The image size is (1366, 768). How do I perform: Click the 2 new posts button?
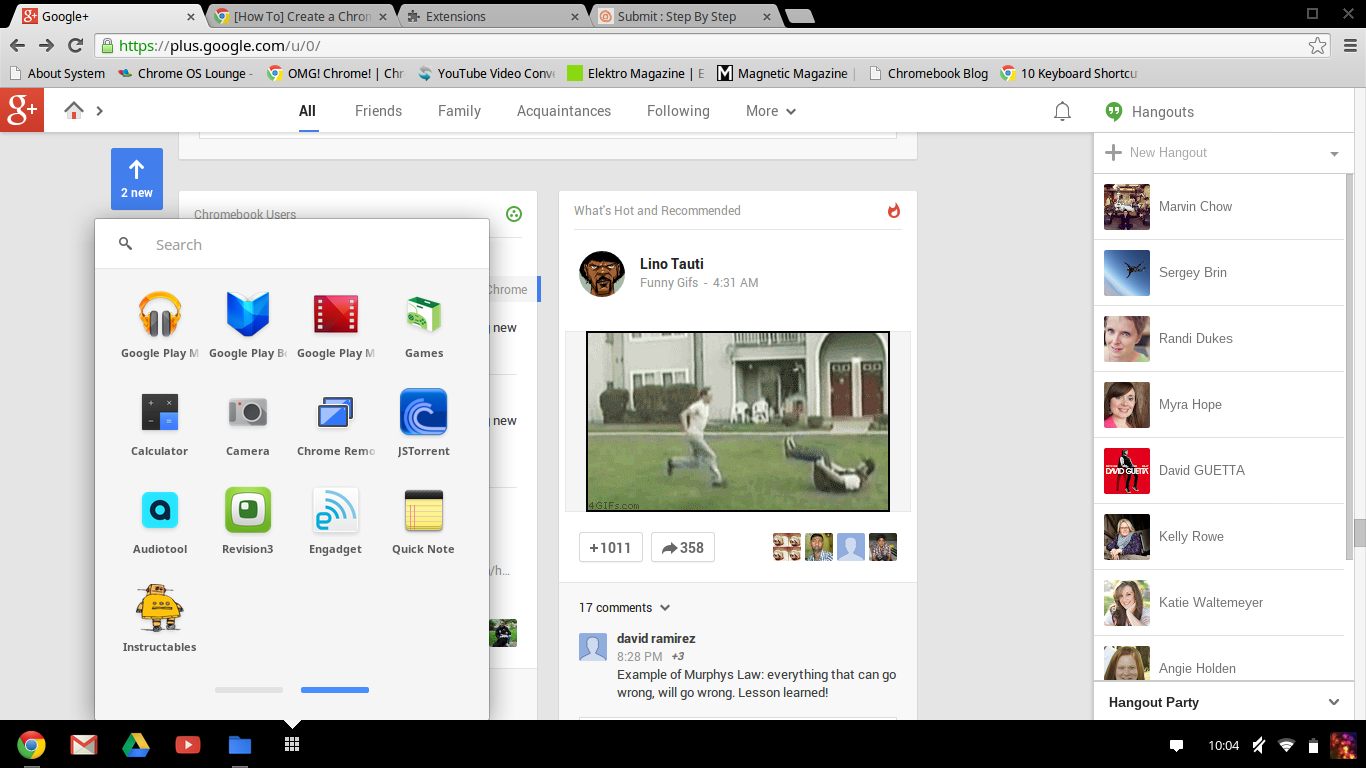tap(136, 178)
